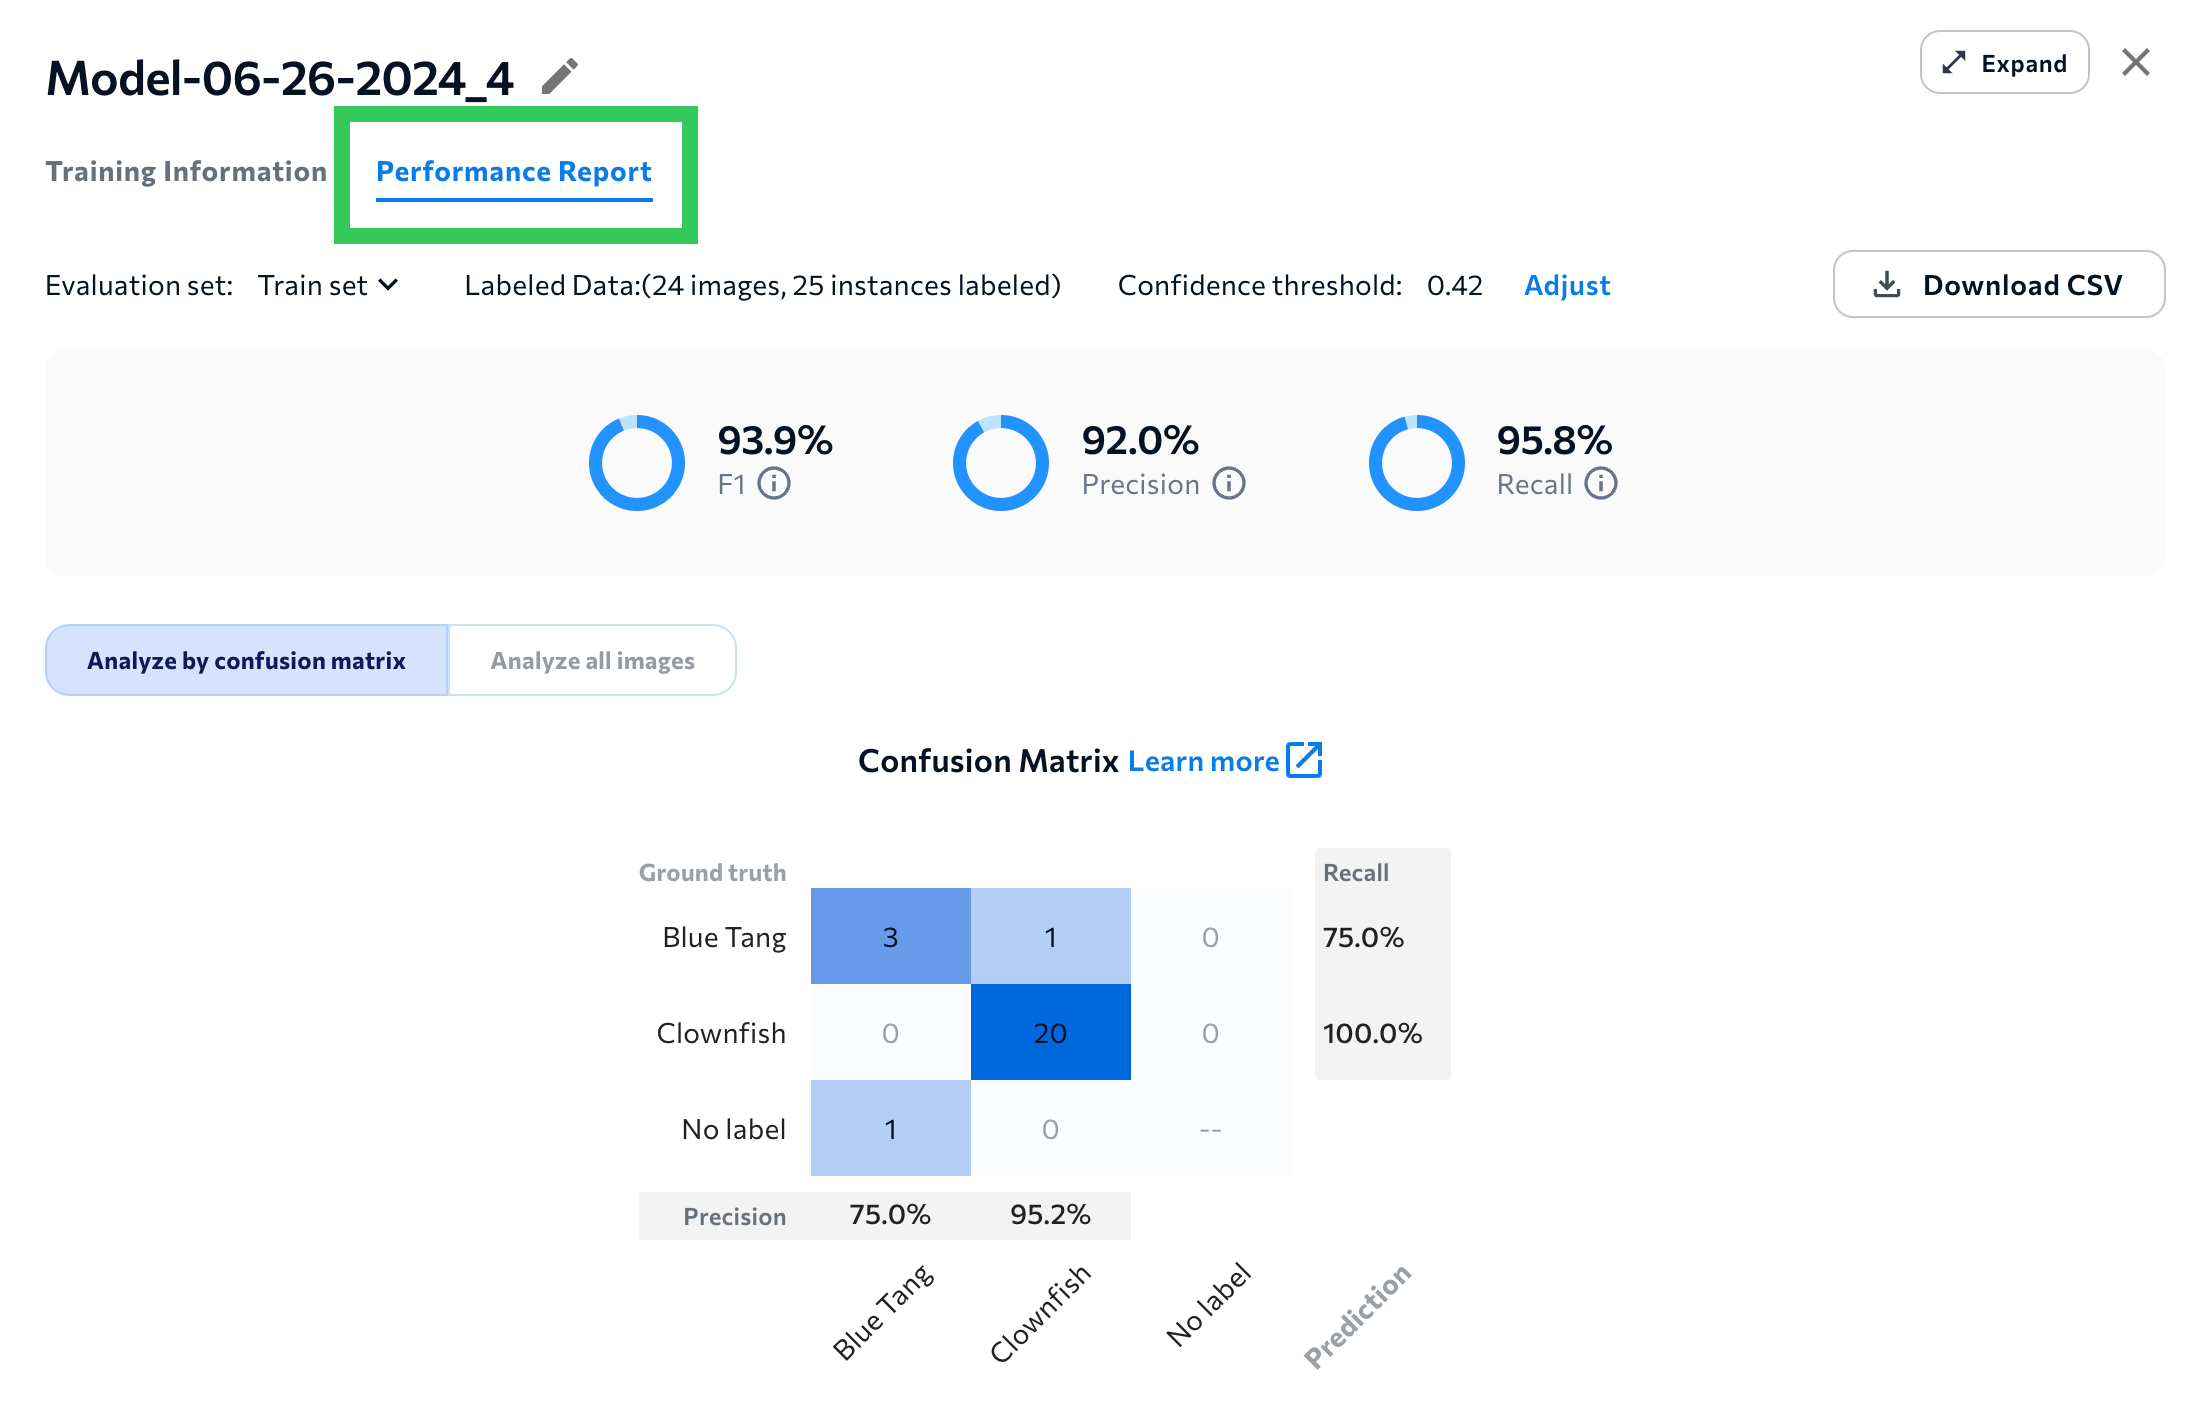This screenshot has height=1422, width=2186.
Task: Open the F1 score info tooltip
Action: coord(775,484)
